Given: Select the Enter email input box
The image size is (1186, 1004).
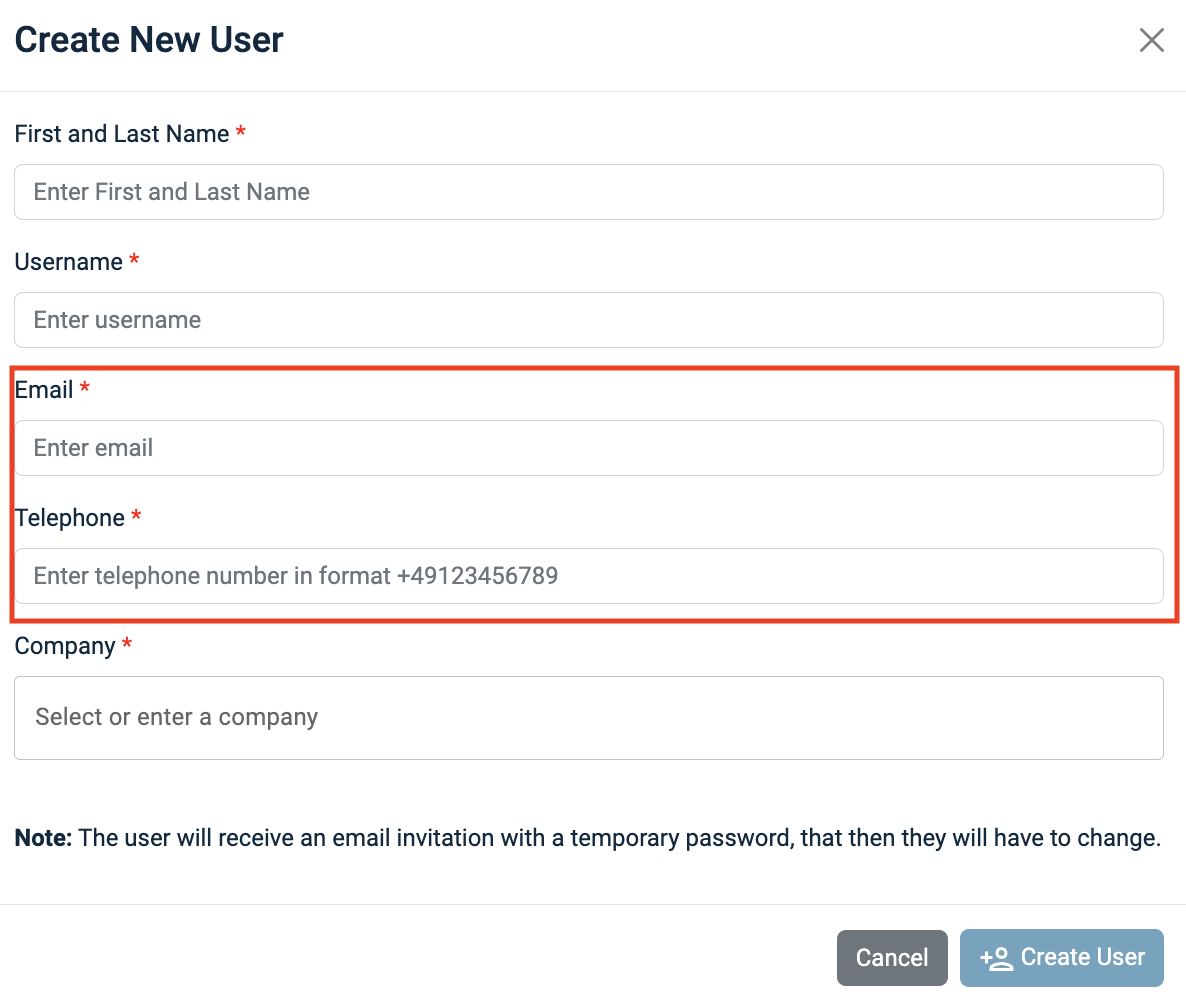Looking at the screenshot, I should pyautogui.click(x=588, y=448).
